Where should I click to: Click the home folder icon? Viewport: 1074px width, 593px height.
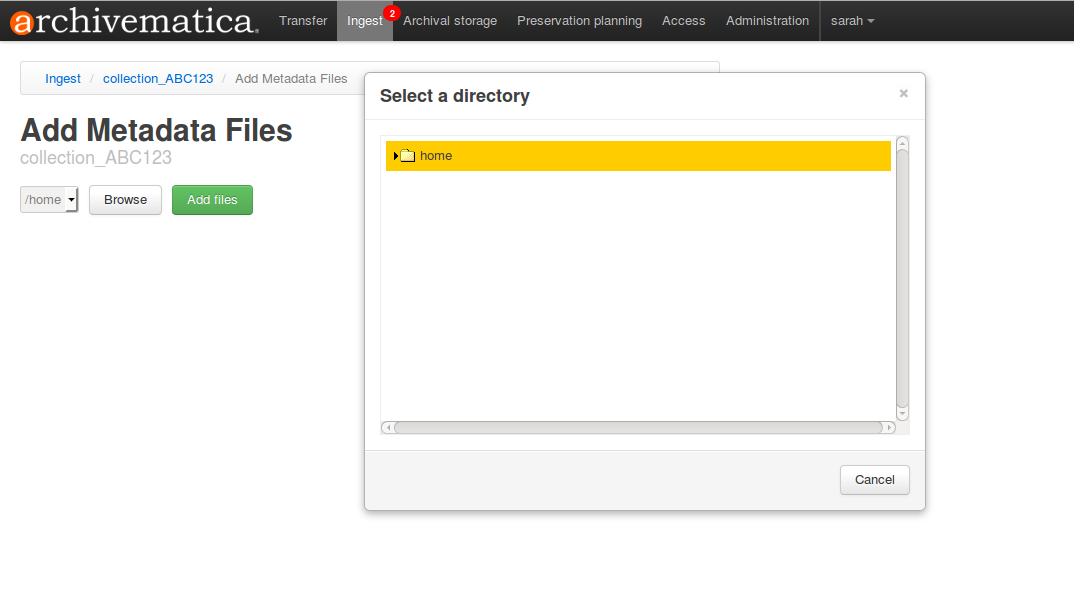[408, 156]
